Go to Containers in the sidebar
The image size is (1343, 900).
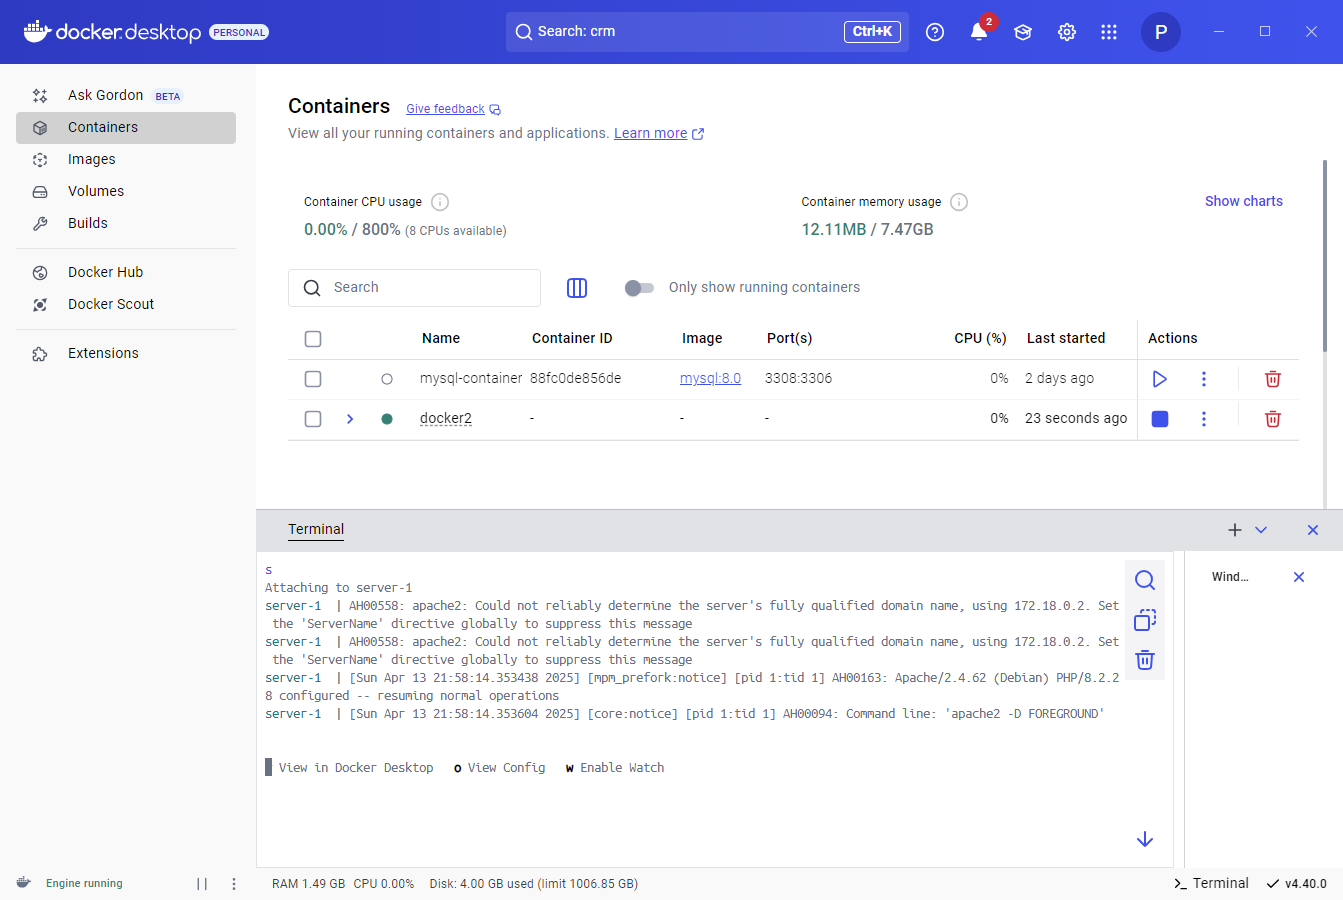tap(126, 128)
